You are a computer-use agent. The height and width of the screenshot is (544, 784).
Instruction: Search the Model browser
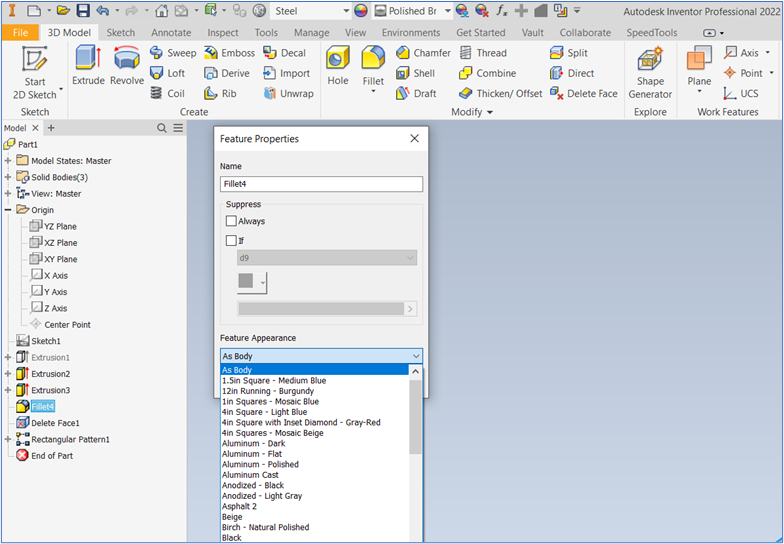pyautogui.click(x=162, y=128)
